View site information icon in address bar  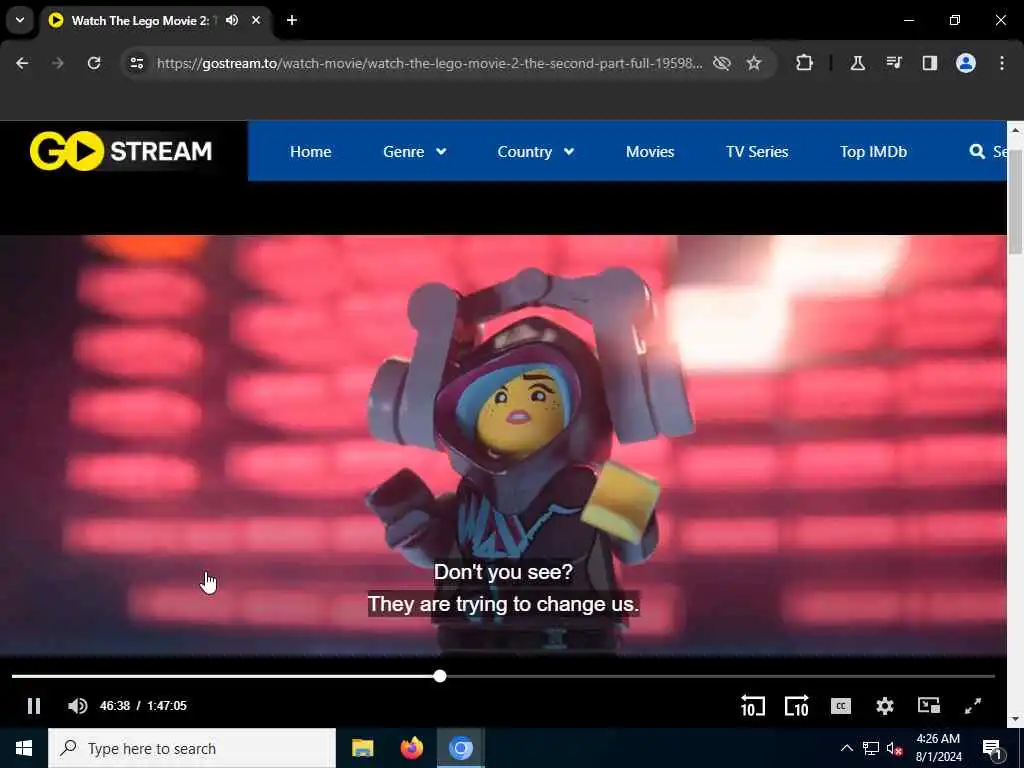point(136,63)
